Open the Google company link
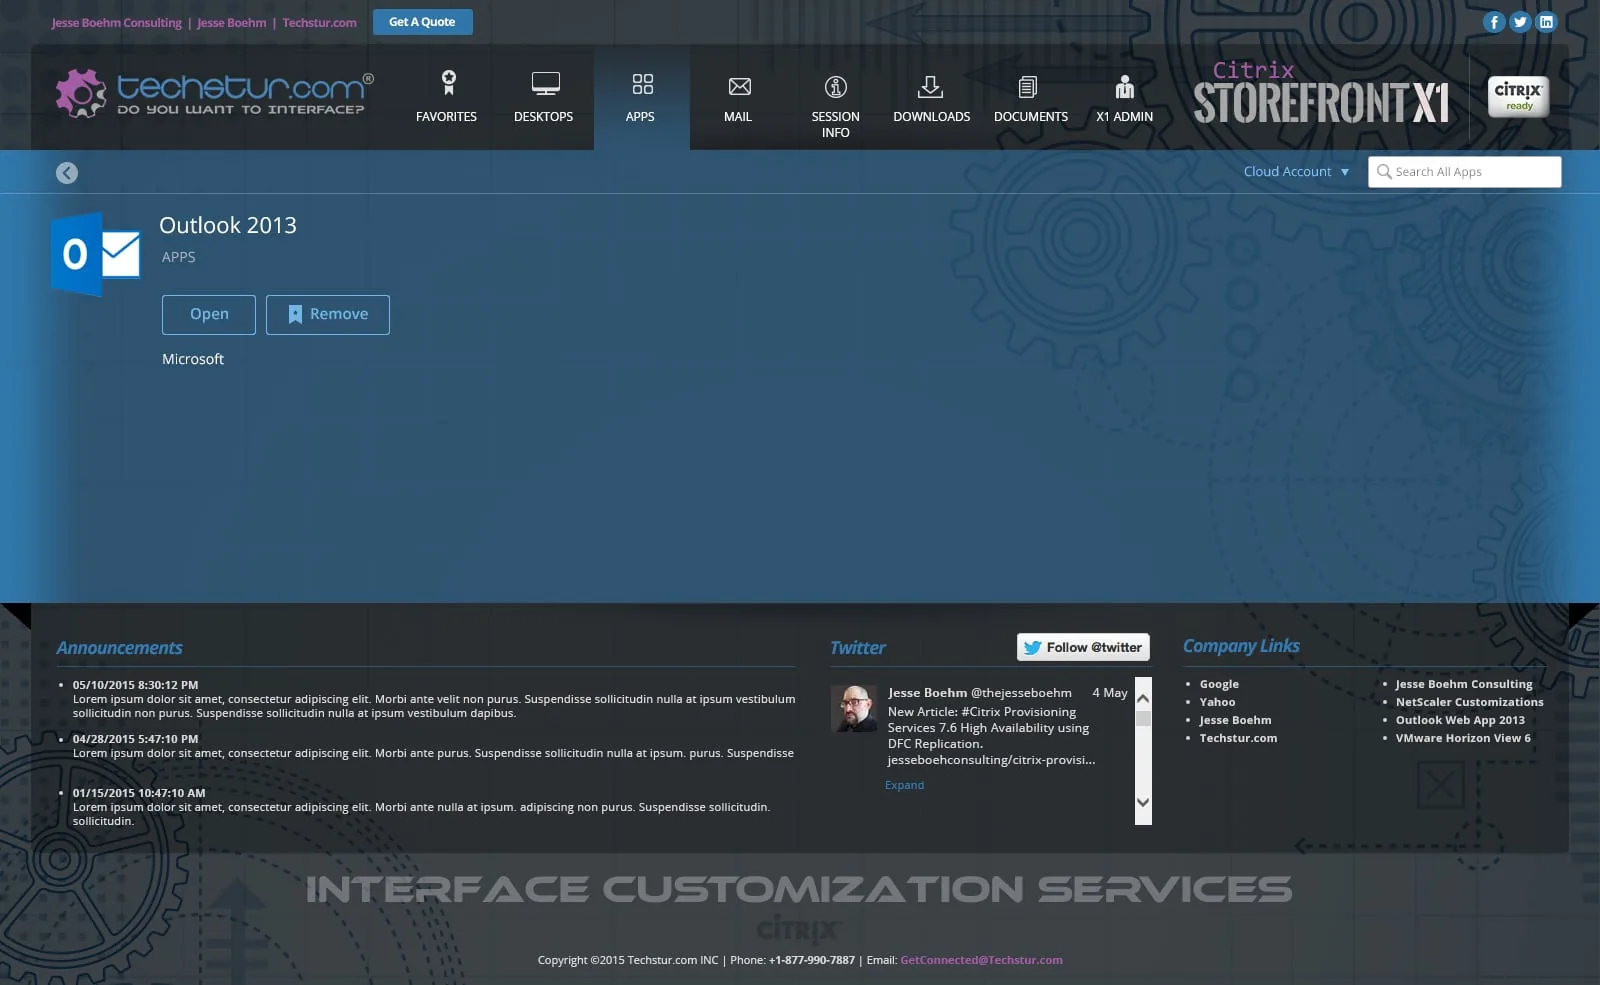The image size is (1600, 985). click(1219, 684)
